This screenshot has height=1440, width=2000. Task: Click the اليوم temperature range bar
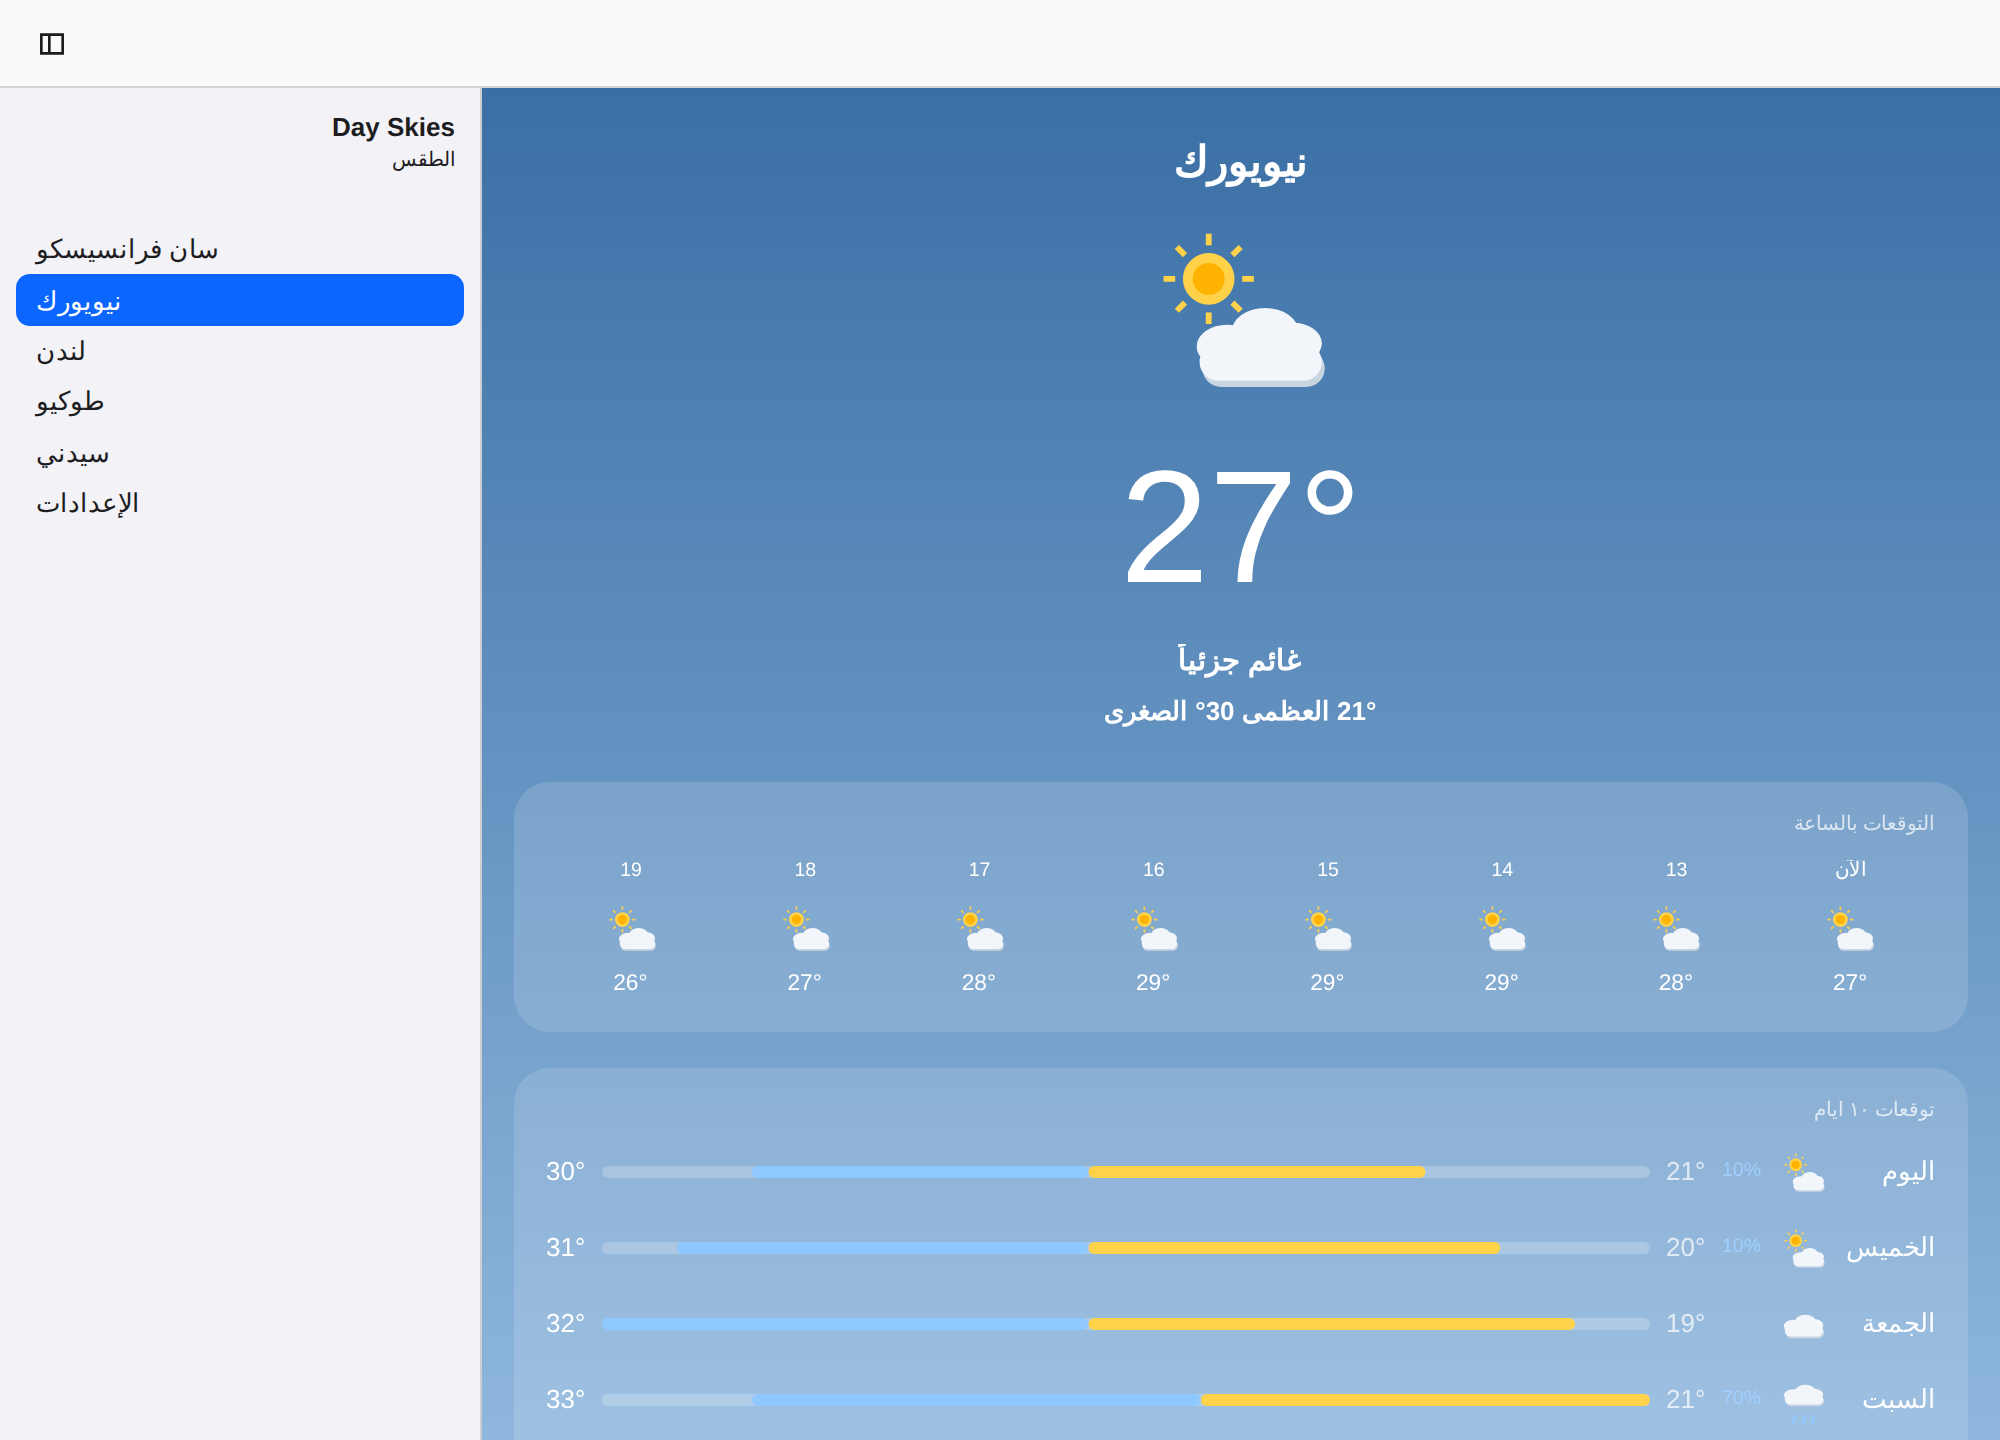(x=1126, y=1172)
